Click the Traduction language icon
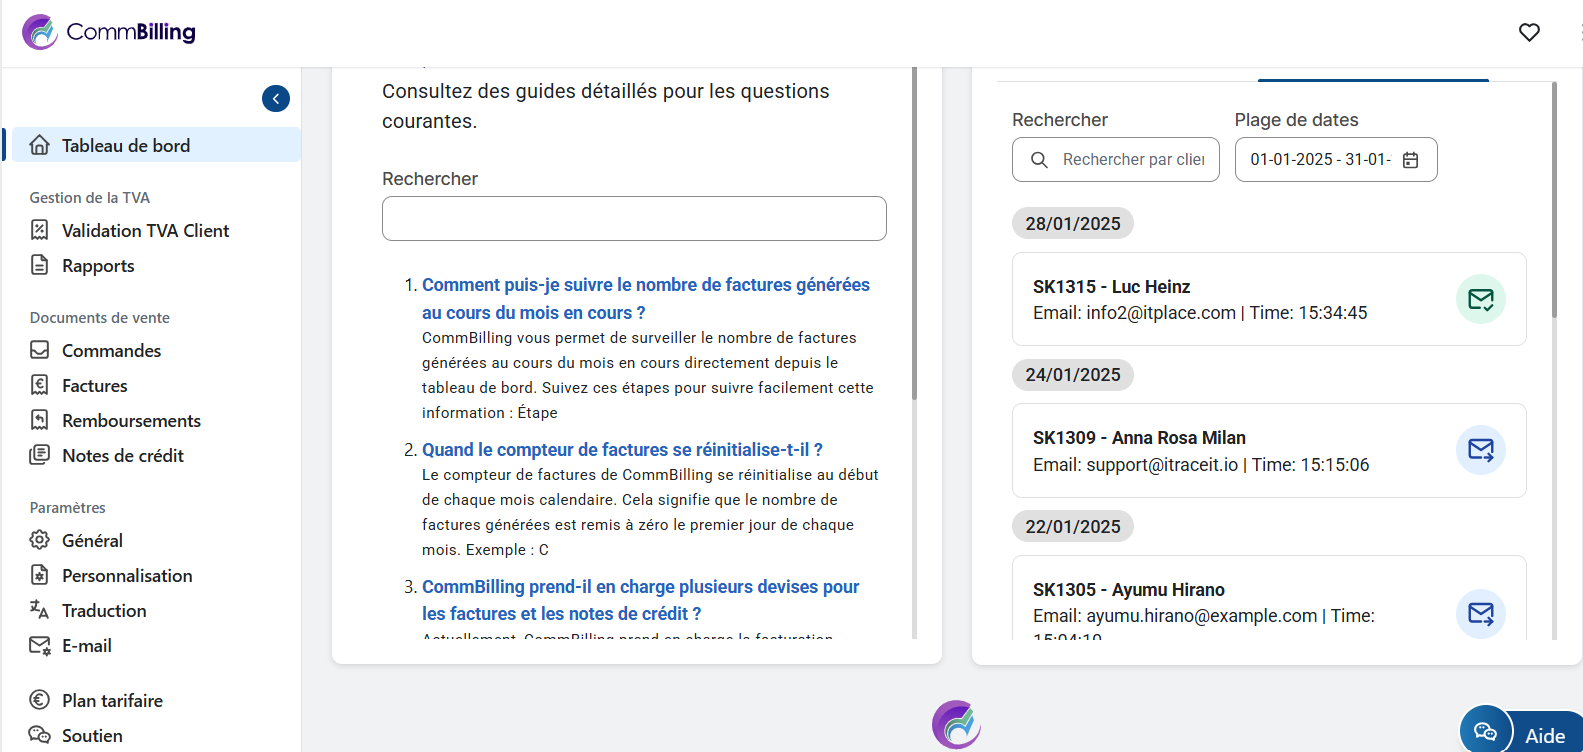1583x752 pixels. (x=40, y=610)
